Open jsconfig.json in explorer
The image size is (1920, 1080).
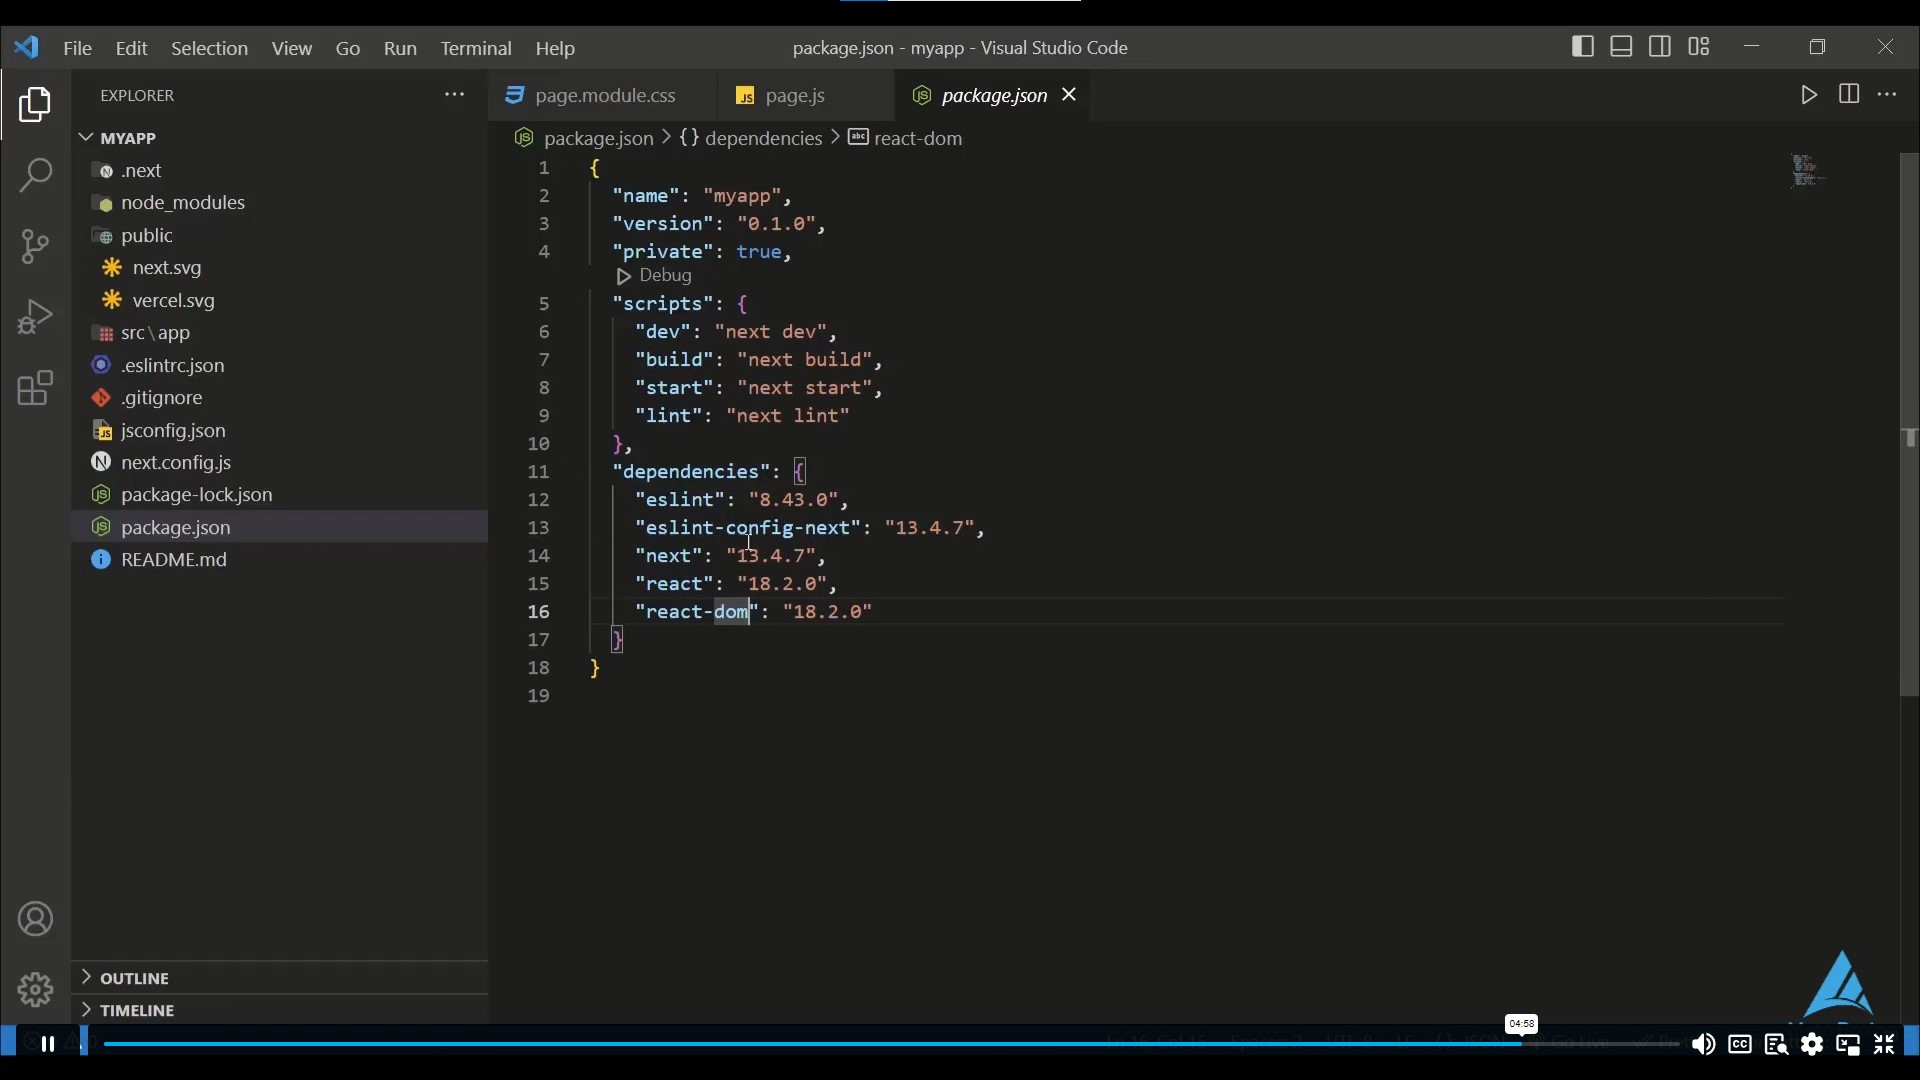coord(279,430)
